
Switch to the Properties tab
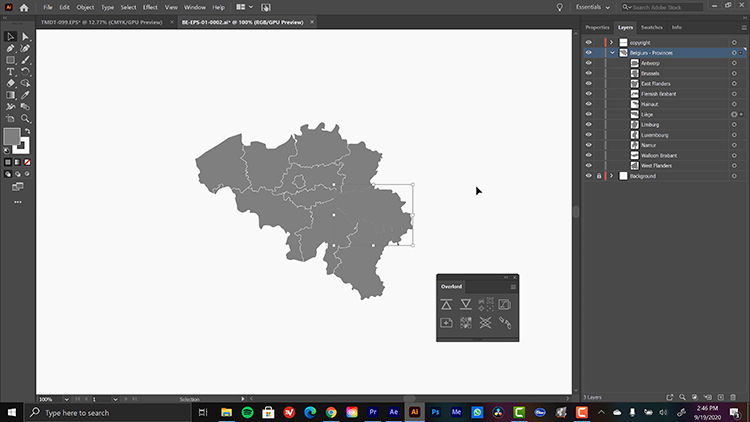click(x=597, y=28)
